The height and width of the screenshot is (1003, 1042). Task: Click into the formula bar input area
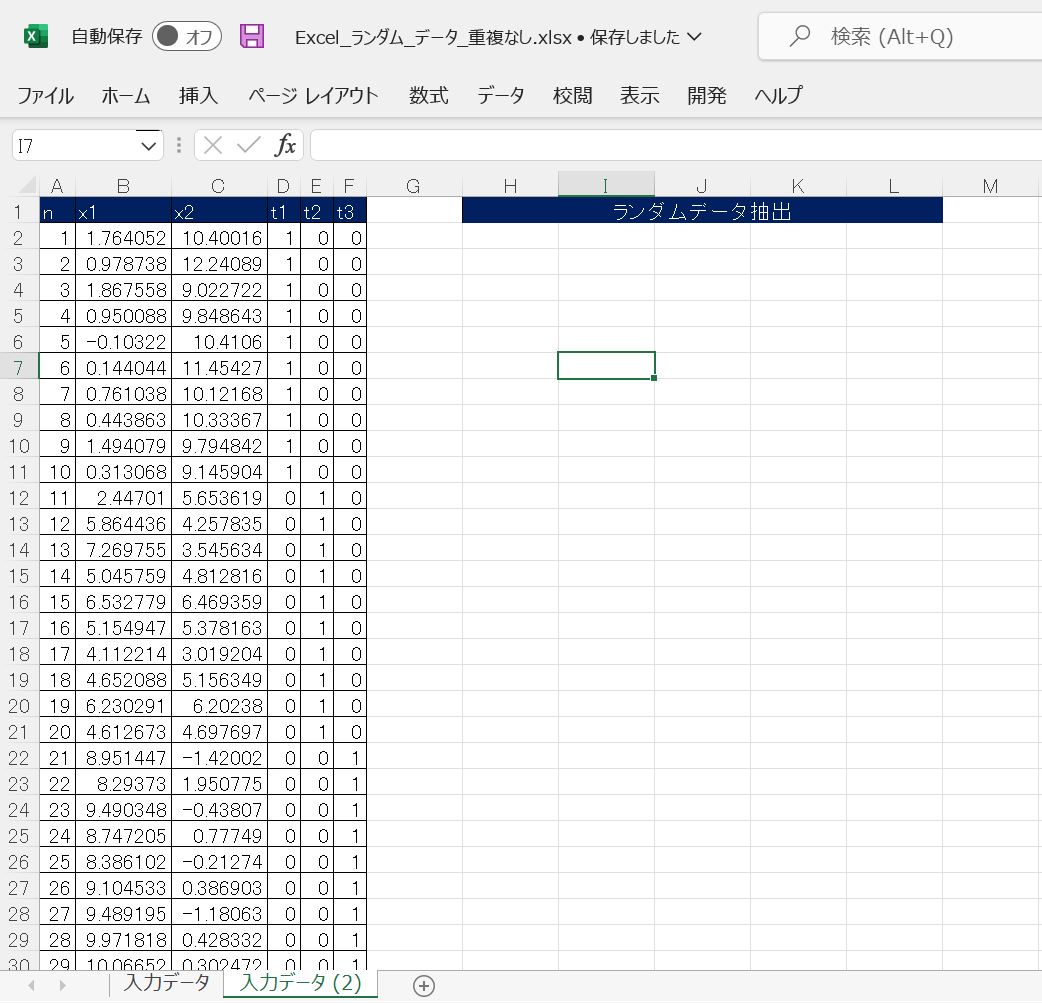click(x=676, y=146)
